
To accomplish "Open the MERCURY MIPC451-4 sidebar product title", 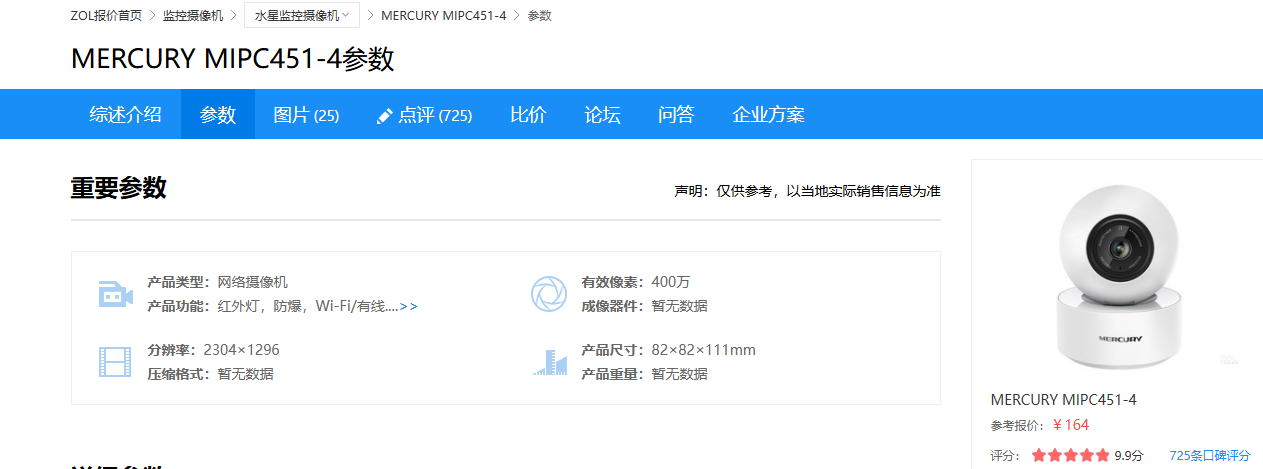I will 1063,400.
